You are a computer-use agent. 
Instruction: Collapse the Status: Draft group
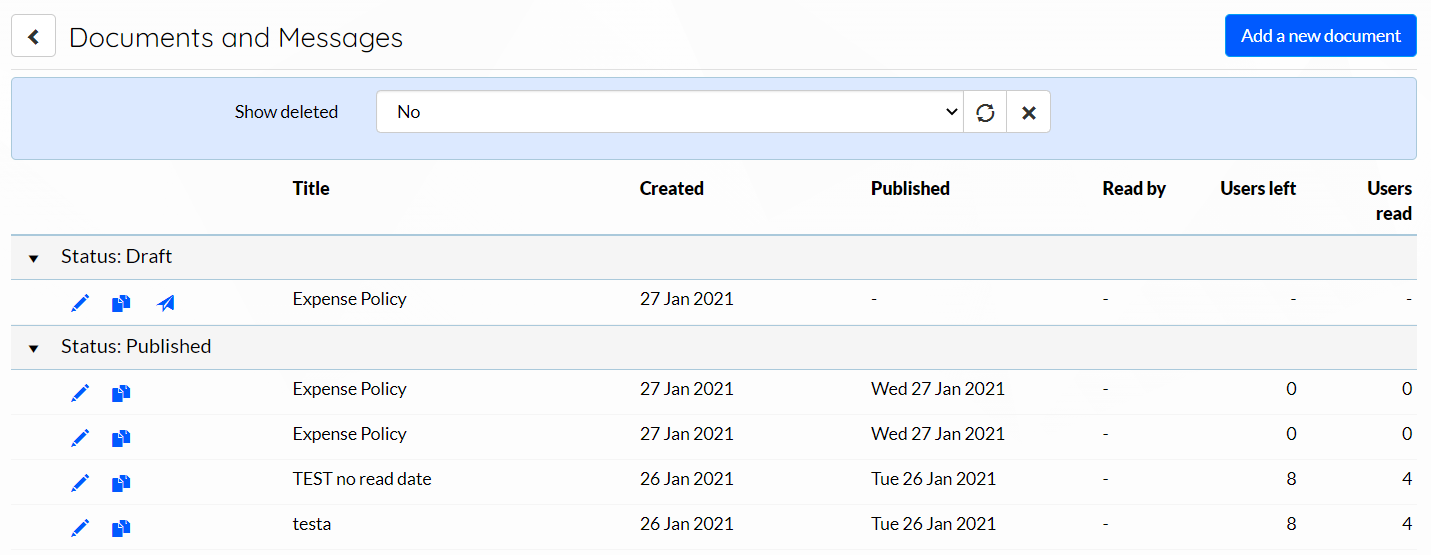[x=33, y=258]
